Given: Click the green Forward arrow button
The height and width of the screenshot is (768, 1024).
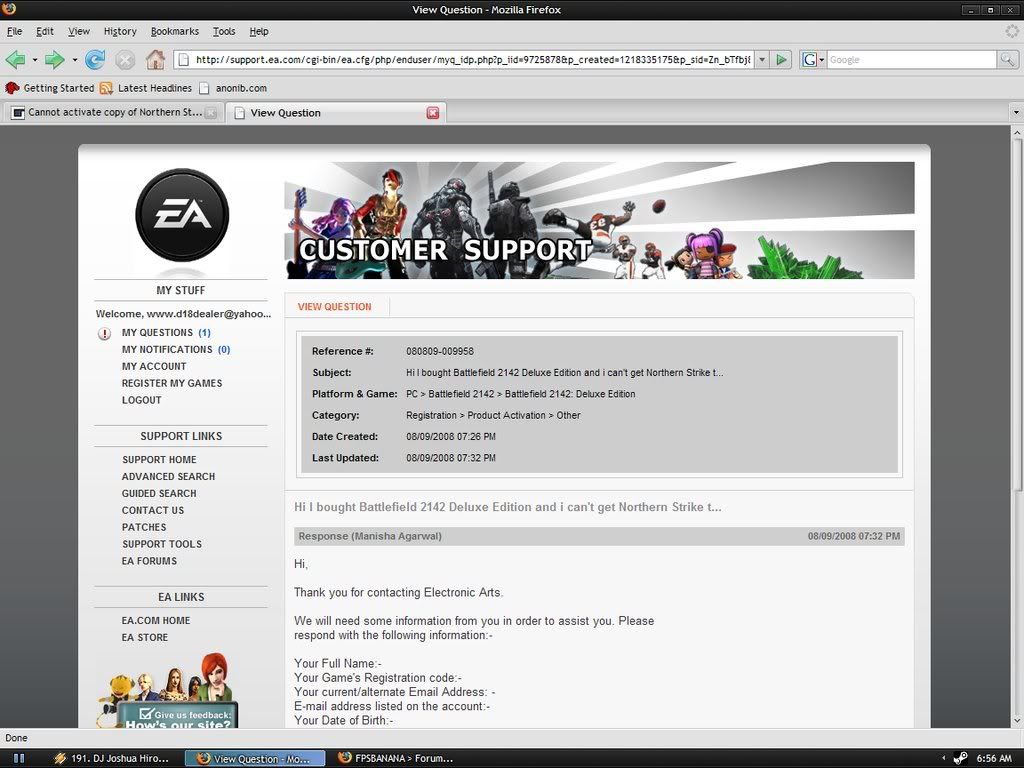Looking at the screenshot, I should click(x=54, y=60).
